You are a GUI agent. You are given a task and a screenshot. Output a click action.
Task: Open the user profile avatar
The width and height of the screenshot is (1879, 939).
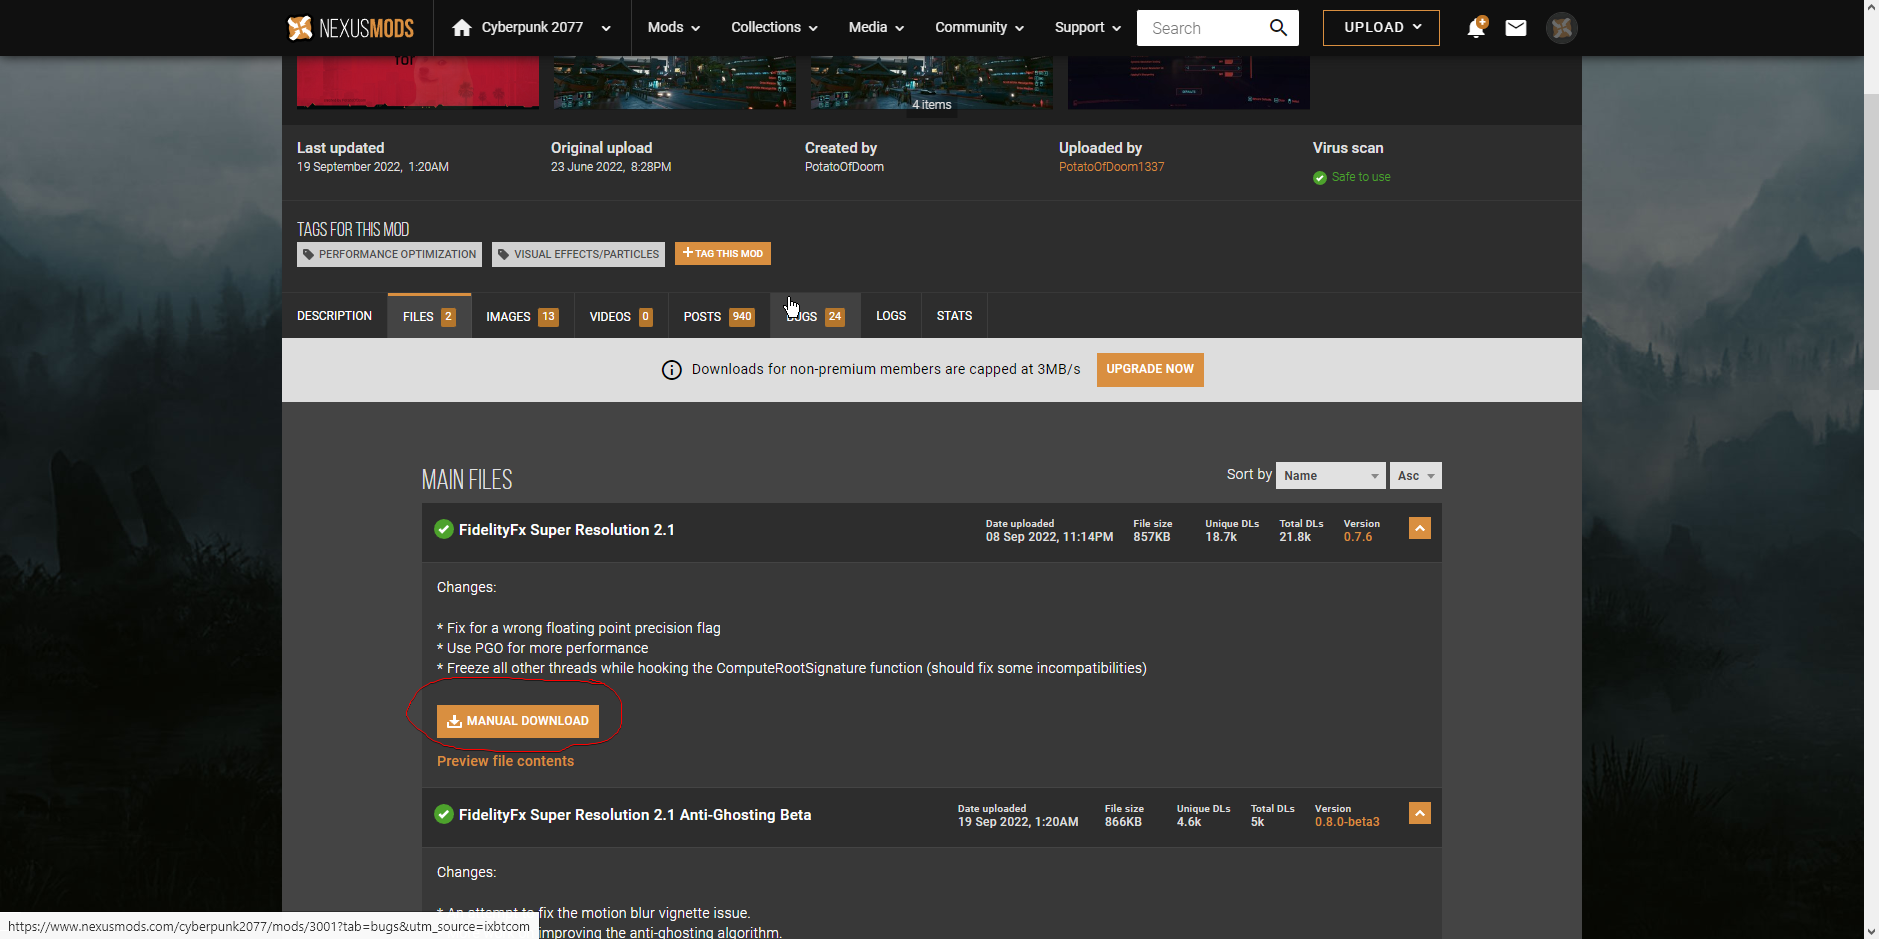1561,28
